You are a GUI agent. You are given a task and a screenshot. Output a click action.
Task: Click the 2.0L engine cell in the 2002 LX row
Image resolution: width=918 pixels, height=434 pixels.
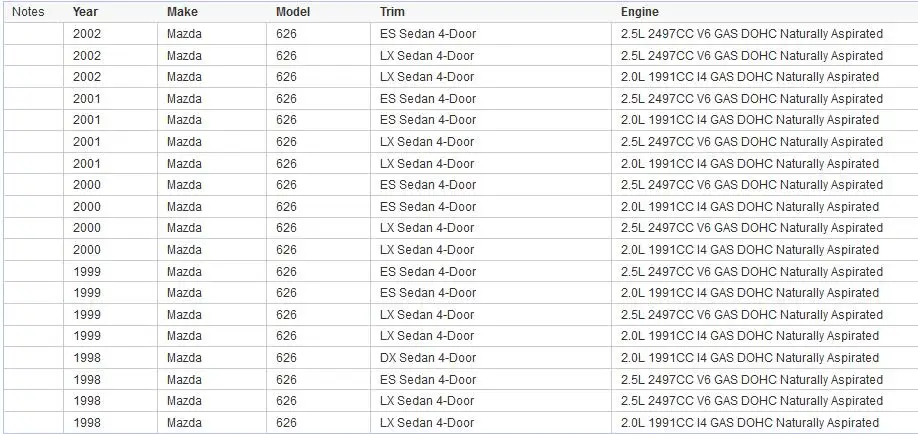pos(764,77)
